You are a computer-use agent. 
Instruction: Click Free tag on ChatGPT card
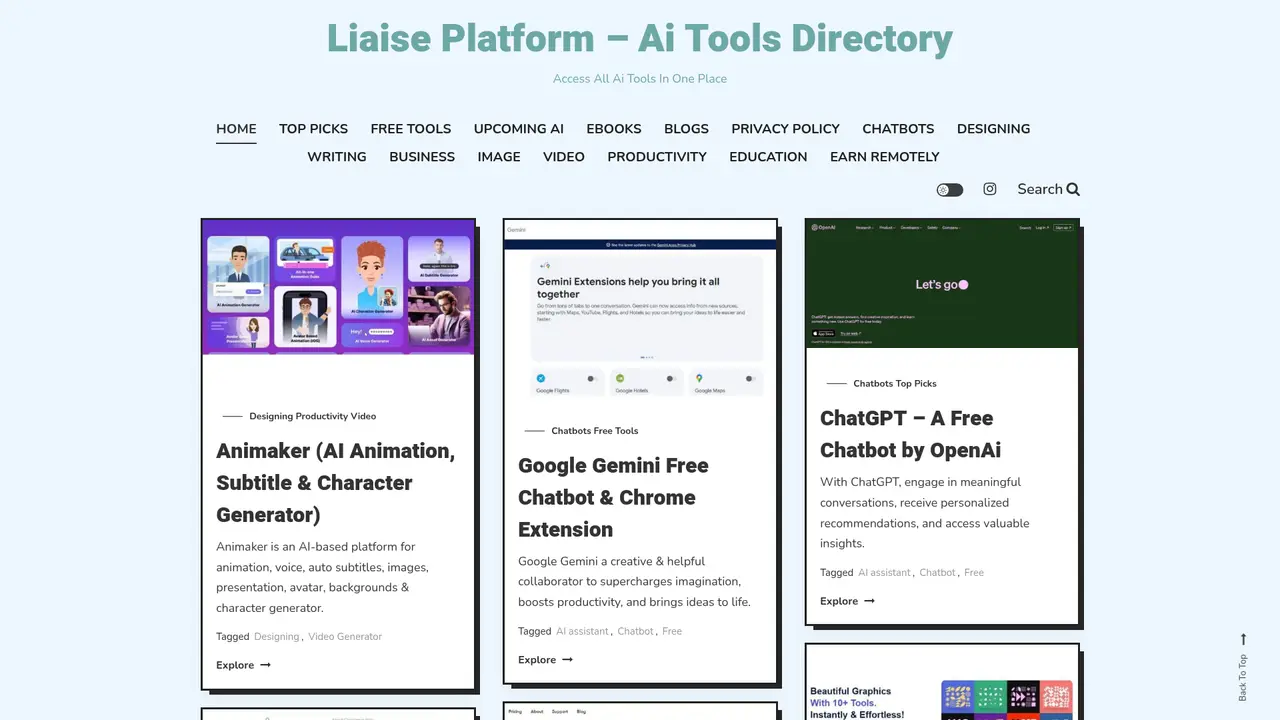click(974, 573)
